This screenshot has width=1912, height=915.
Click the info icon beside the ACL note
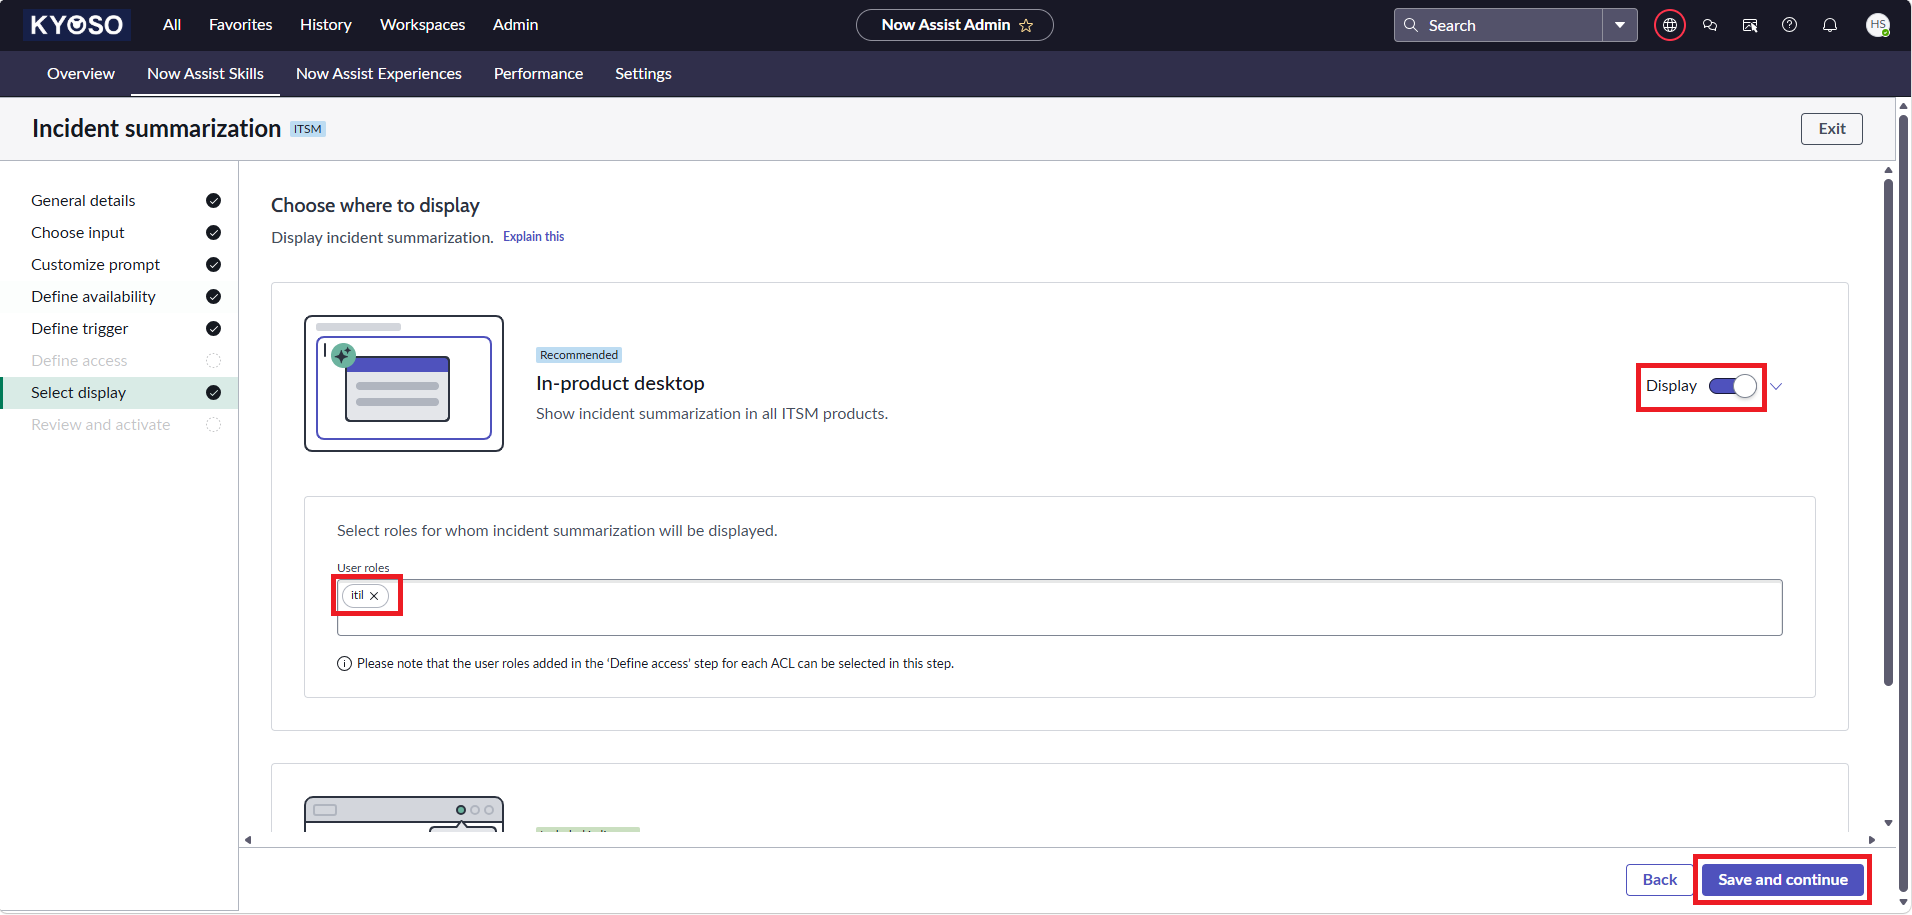tap(344, 664)
